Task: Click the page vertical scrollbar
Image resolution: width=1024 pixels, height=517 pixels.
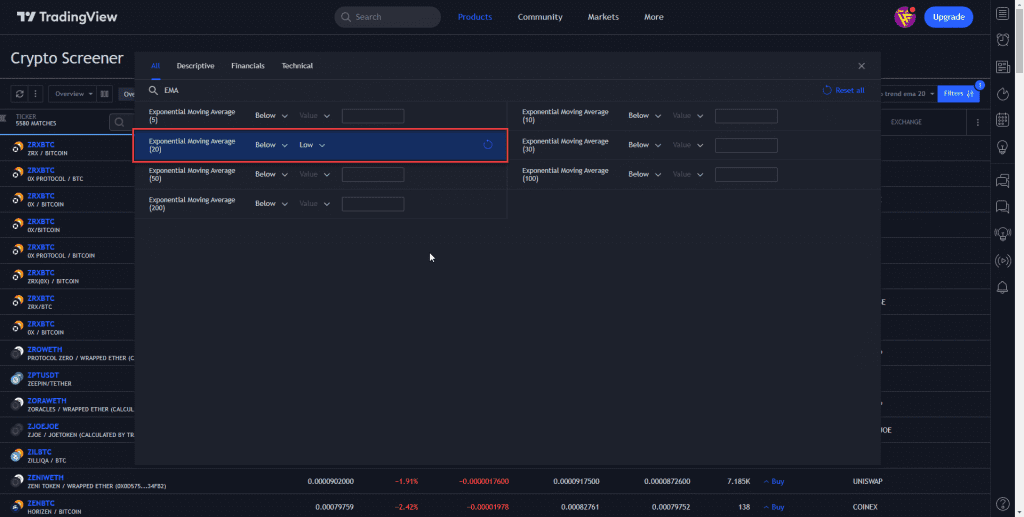Action: (1020, 38)
